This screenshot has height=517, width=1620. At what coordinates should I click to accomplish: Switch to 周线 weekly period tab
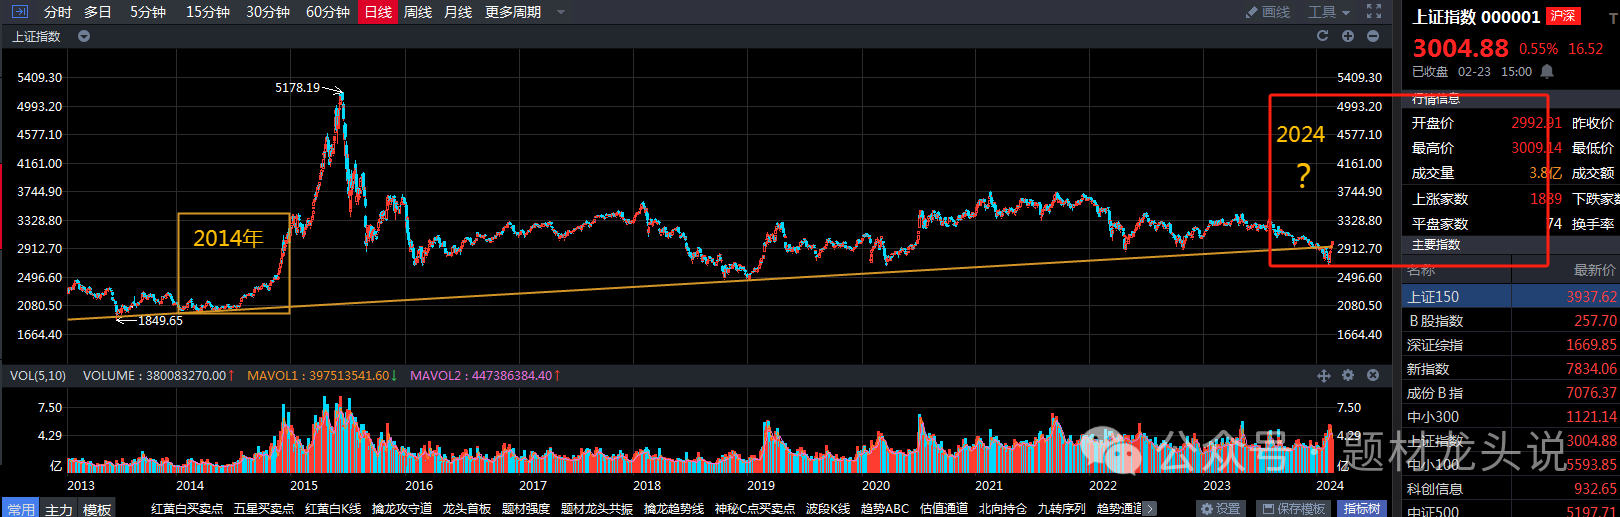click(x=418, y=12)
